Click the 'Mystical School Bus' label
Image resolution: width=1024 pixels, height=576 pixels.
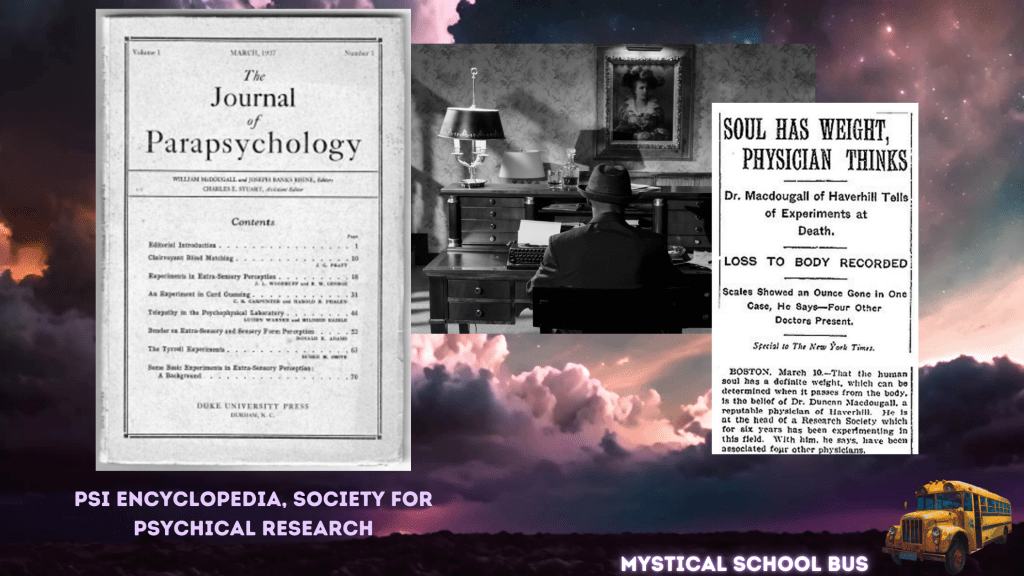pyautogui.click(x=742, y=563)
